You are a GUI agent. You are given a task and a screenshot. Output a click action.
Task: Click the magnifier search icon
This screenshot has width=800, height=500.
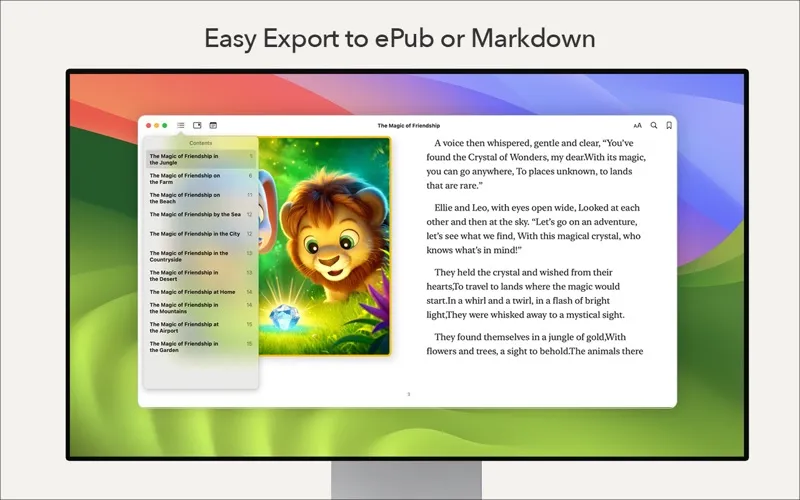(654, 126)
